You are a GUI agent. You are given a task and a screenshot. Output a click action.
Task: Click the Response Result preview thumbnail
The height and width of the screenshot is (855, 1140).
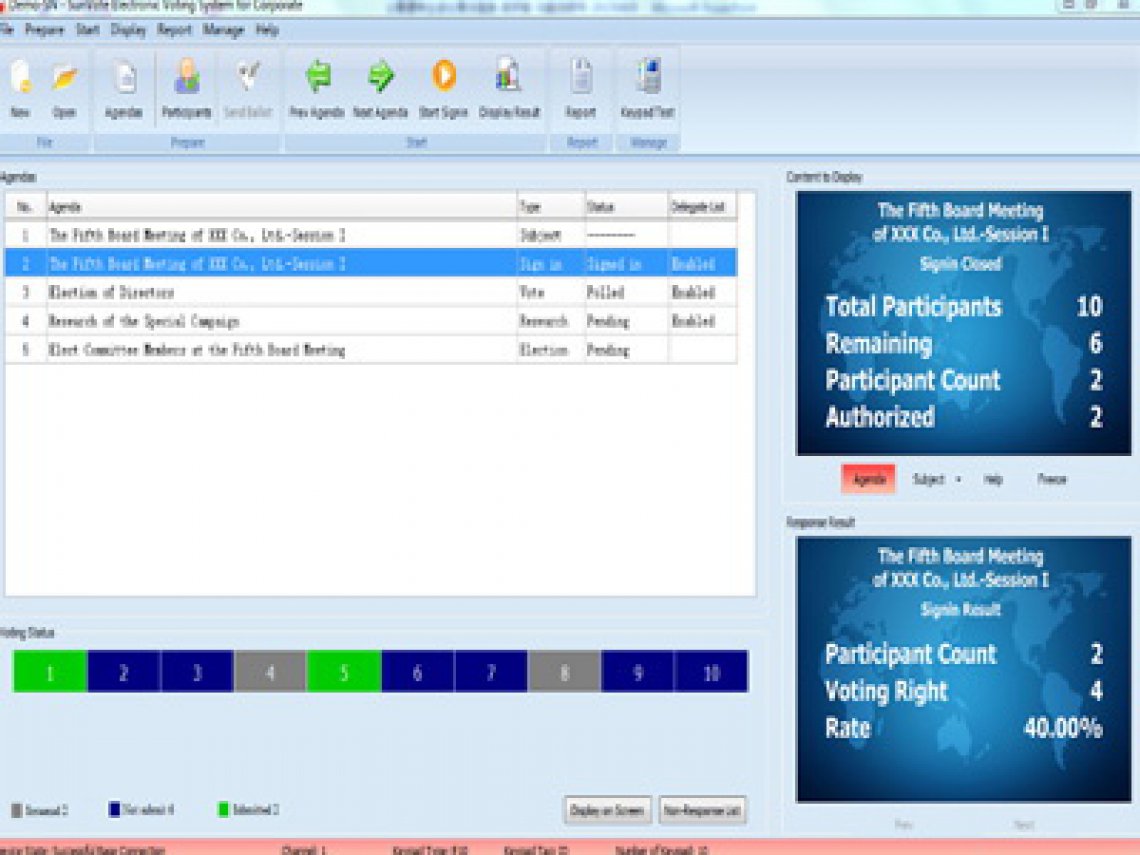point(963,670)
